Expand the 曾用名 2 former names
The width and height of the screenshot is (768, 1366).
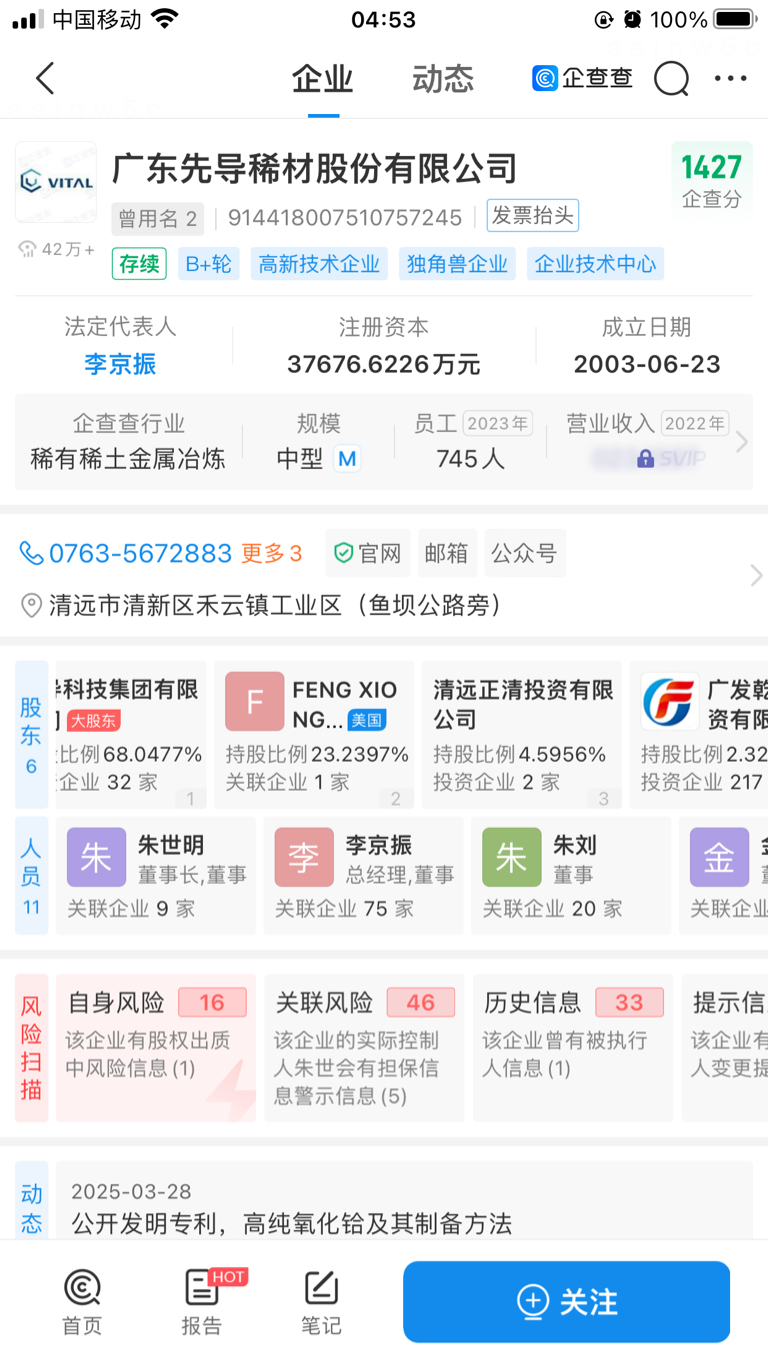[158, 218]
